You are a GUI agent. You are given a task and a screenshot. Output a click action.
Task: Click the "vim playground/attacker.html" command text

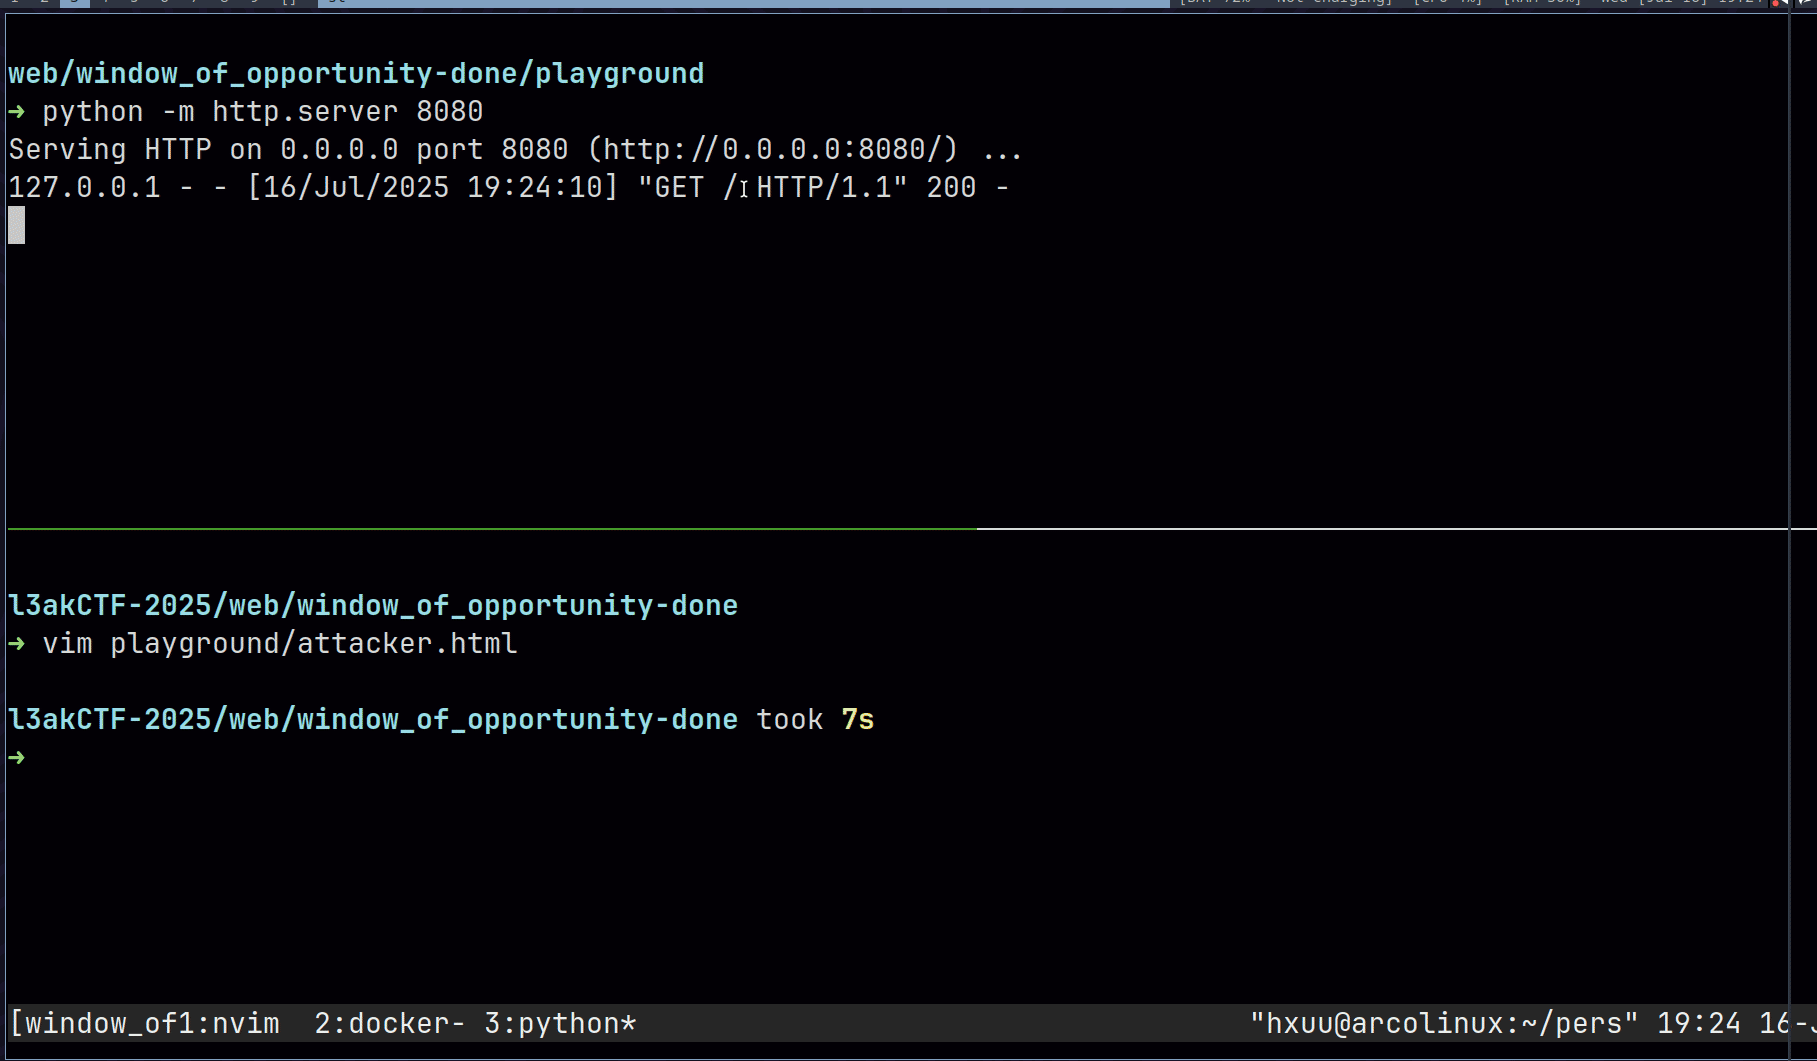click(280, 643)
